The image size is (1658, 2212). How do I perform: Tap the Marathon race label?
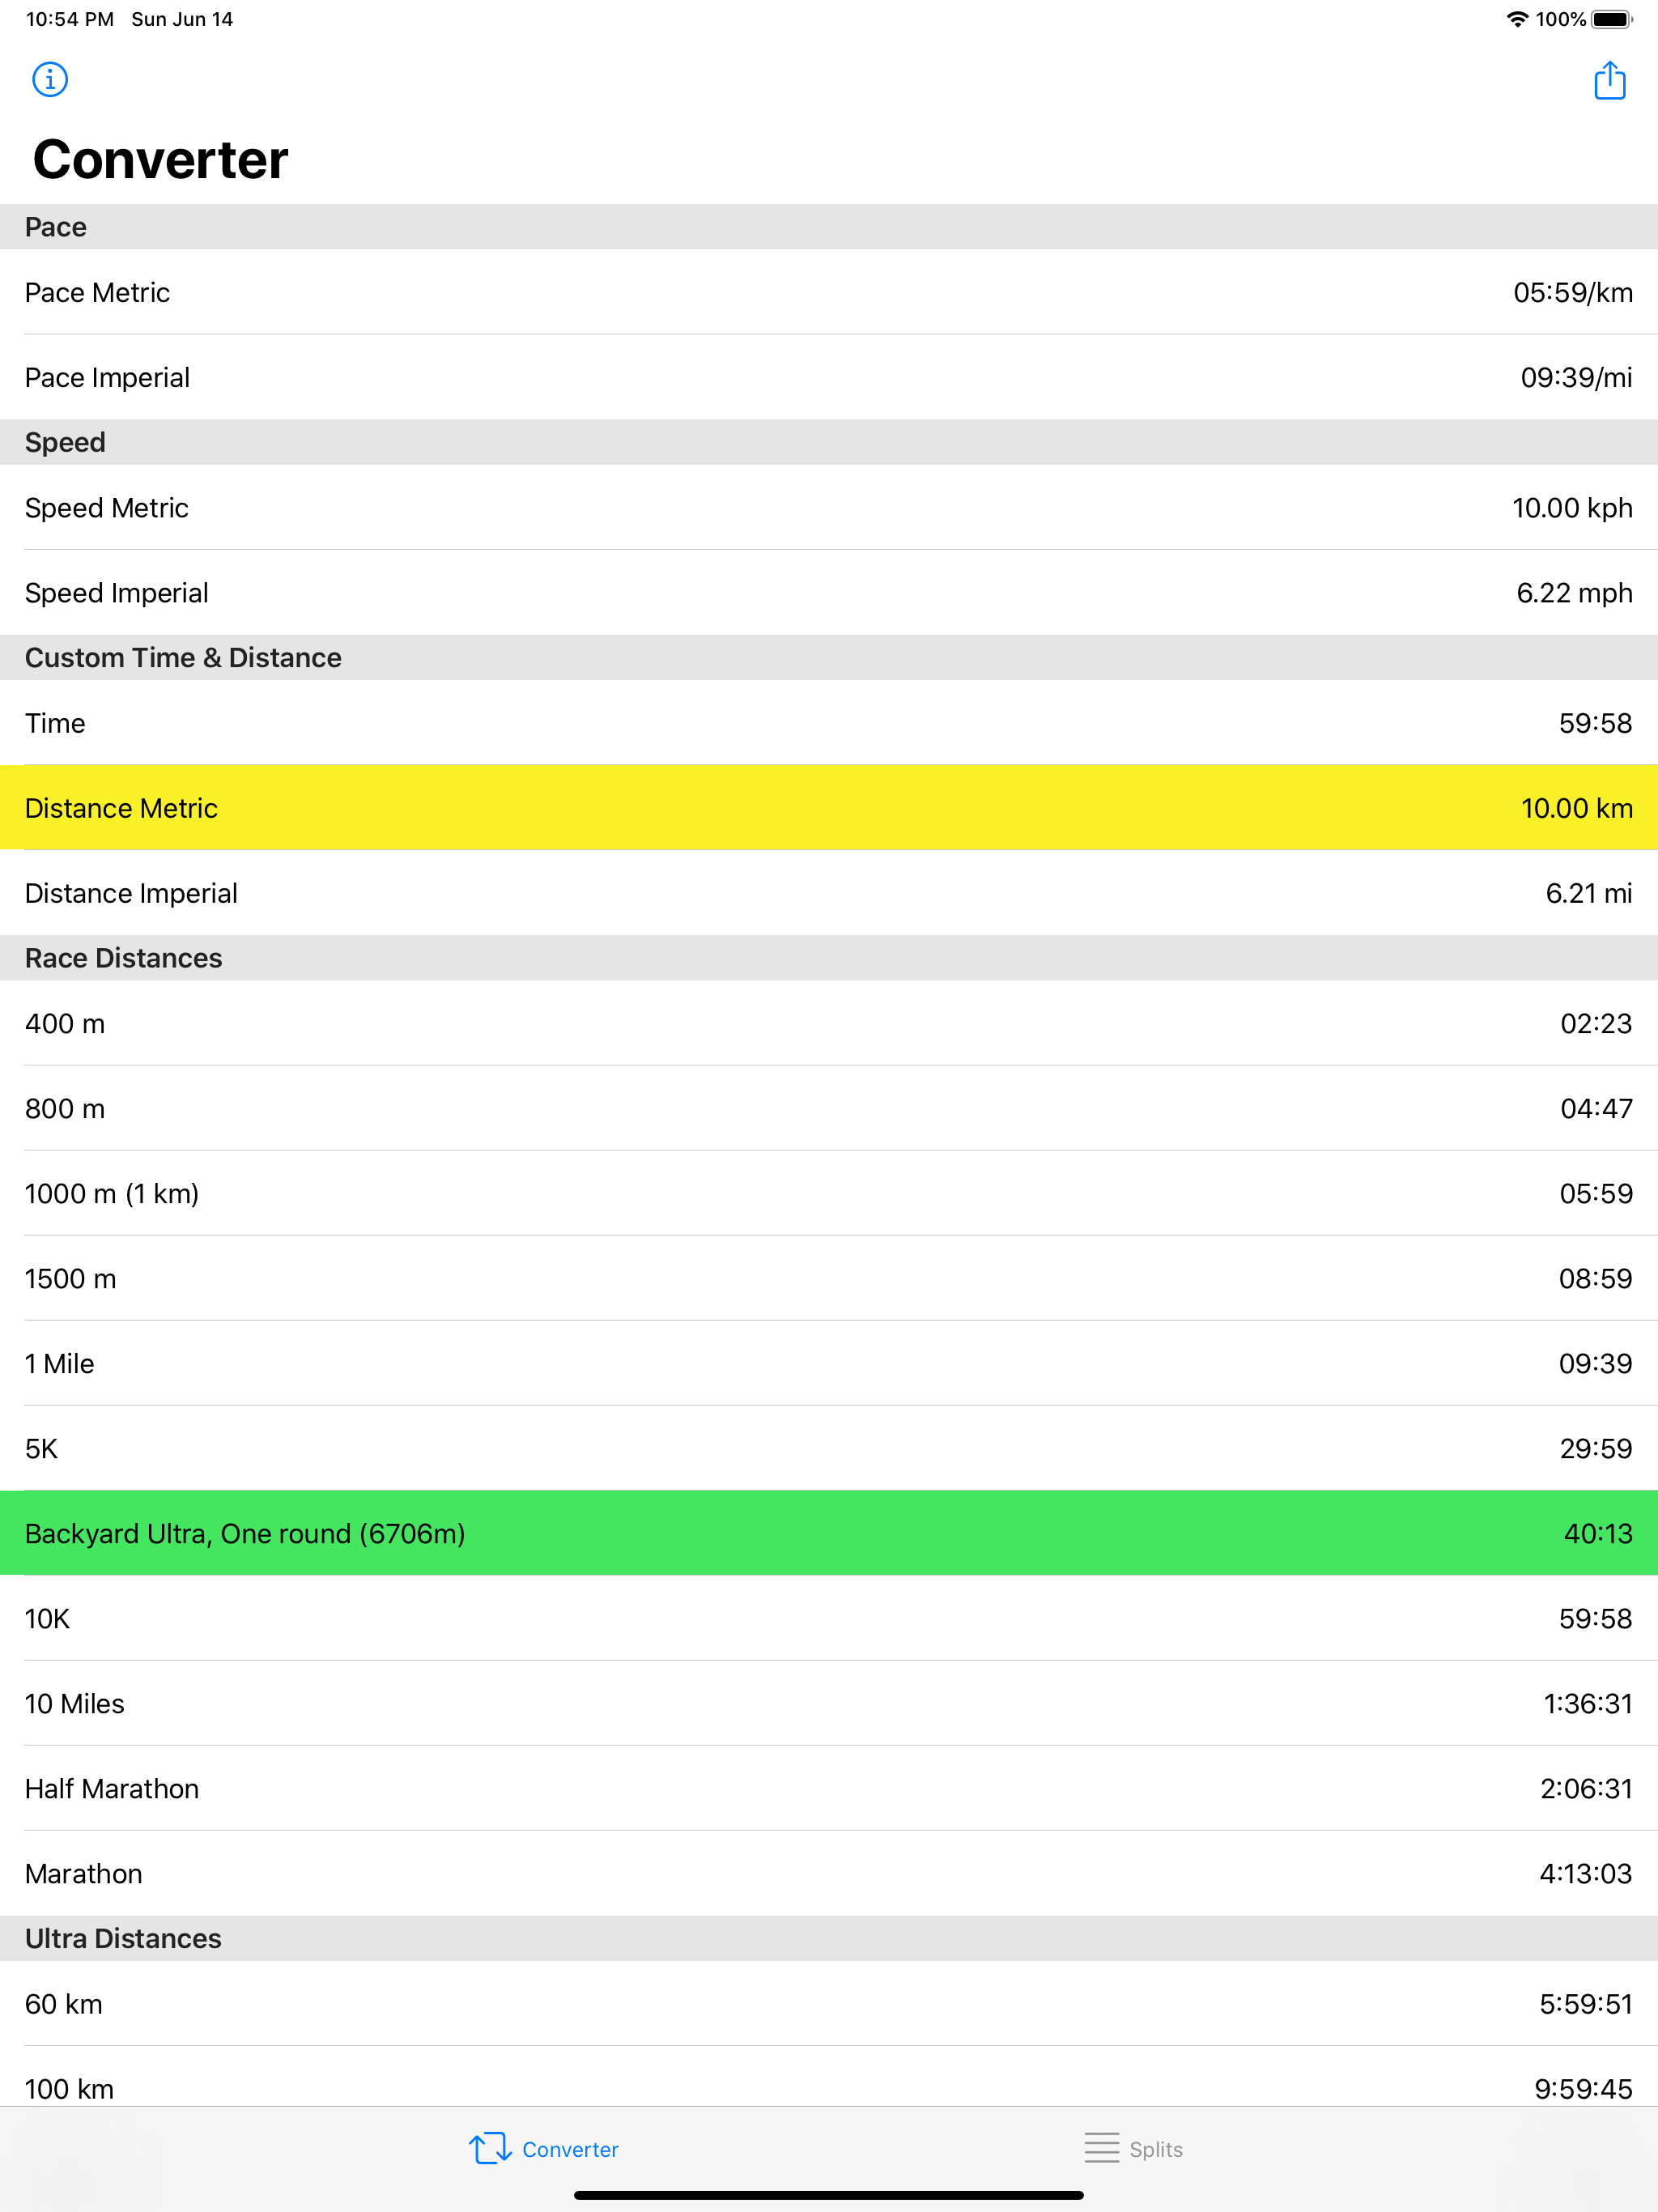click(83, 1873)
